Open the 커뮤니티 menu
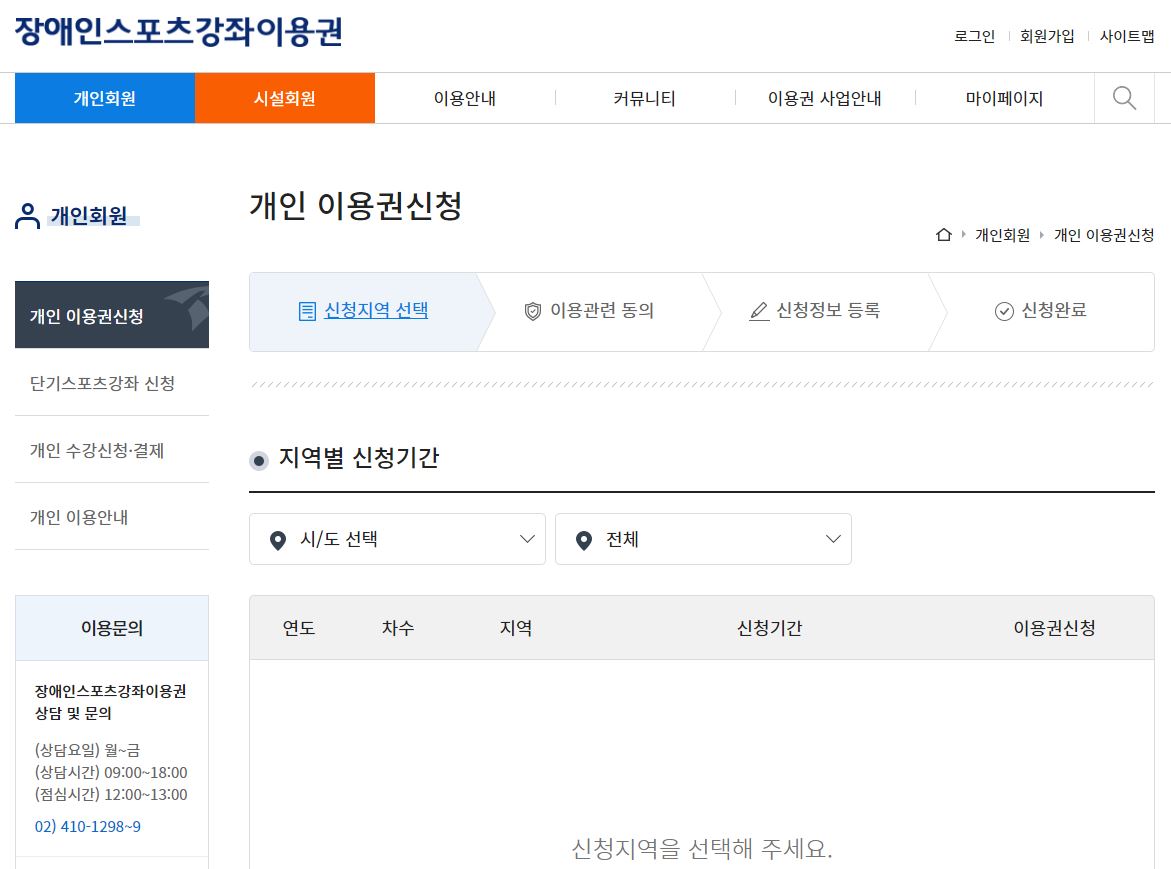Image resolution: width=1171 pixels, height=869 pixels. (x=645, y=97)
